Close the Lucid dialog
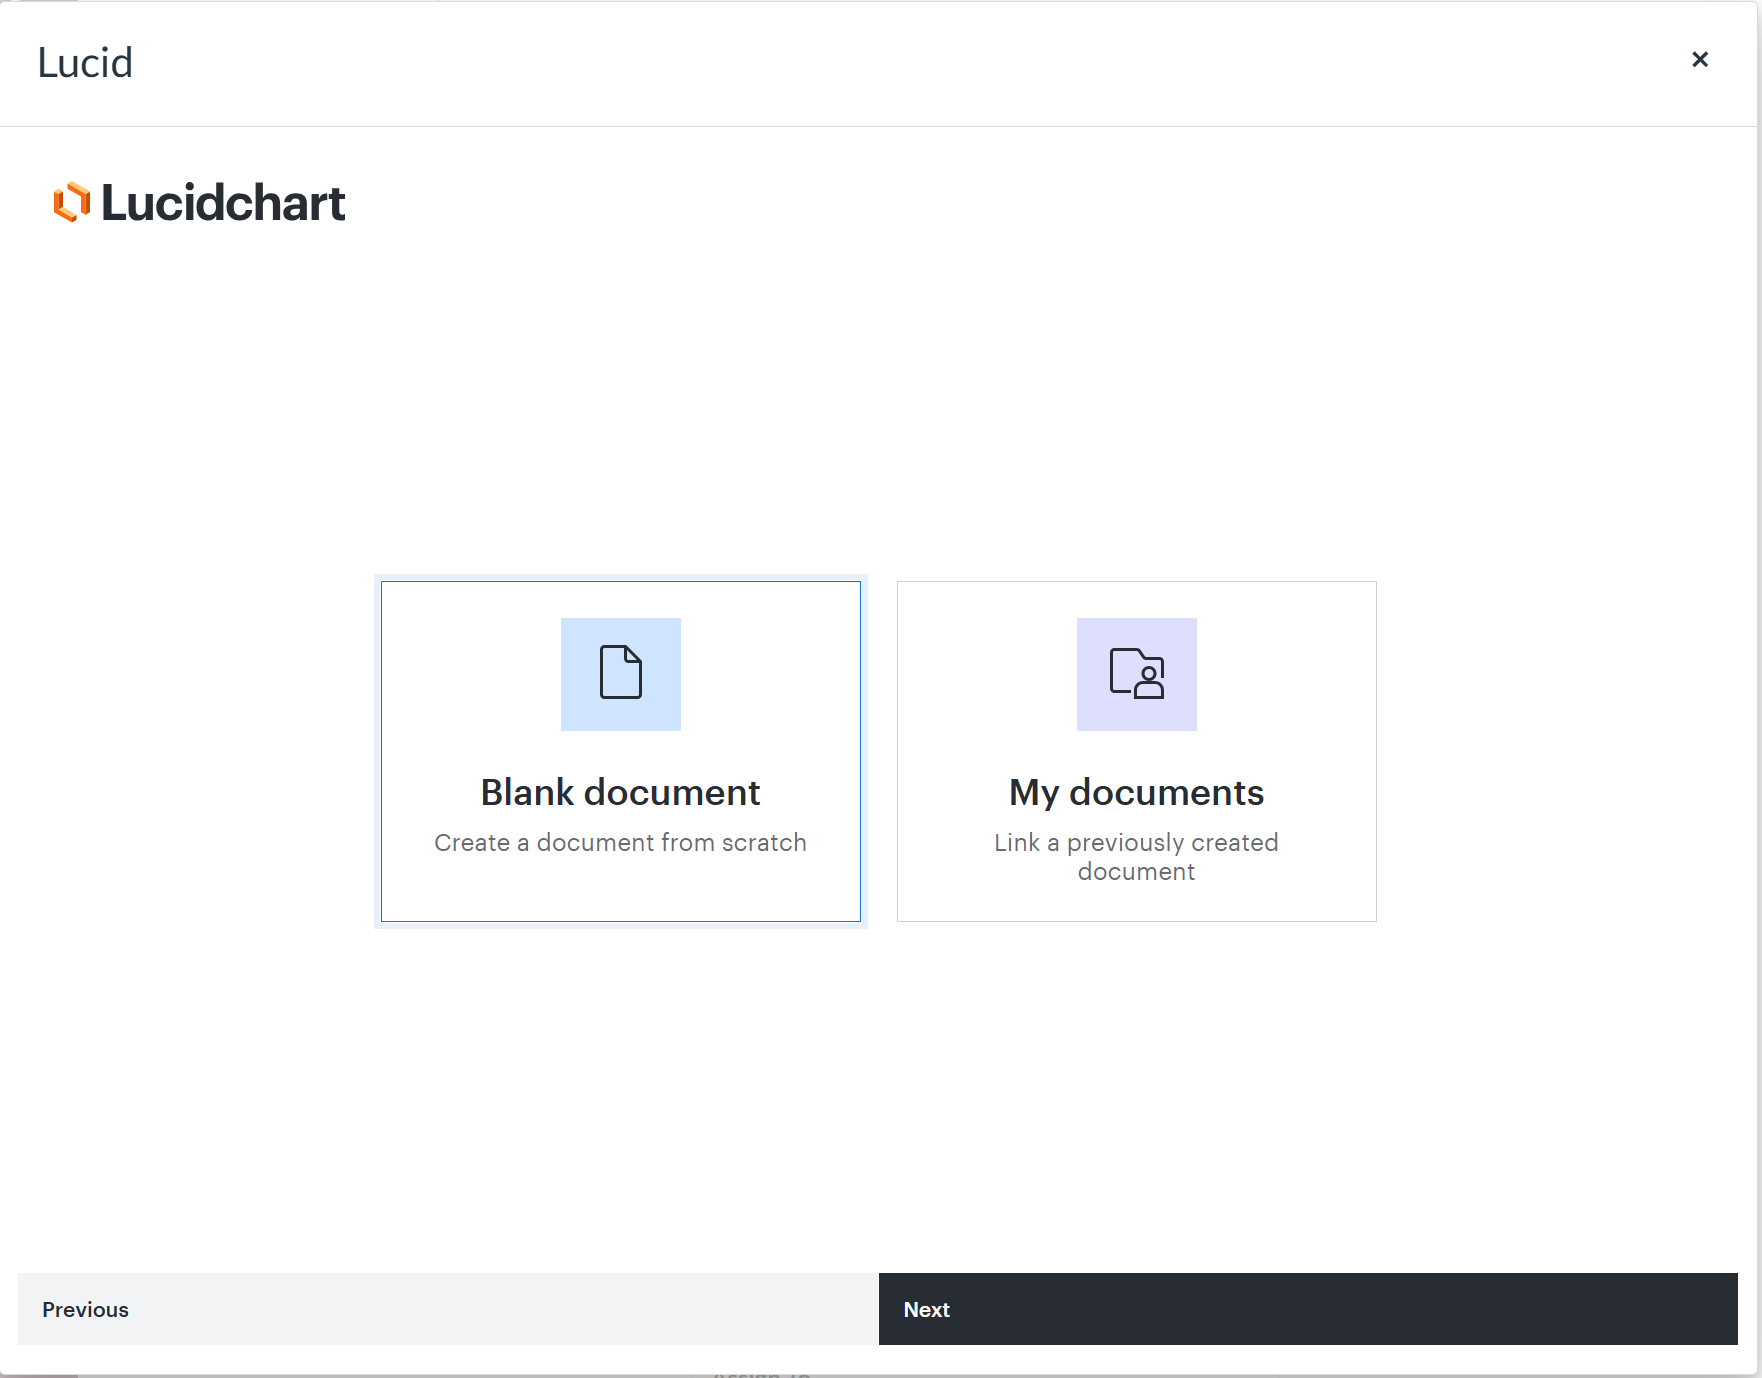Viewport: 1762px width, 1378px height. click(x=1699, y=60)
